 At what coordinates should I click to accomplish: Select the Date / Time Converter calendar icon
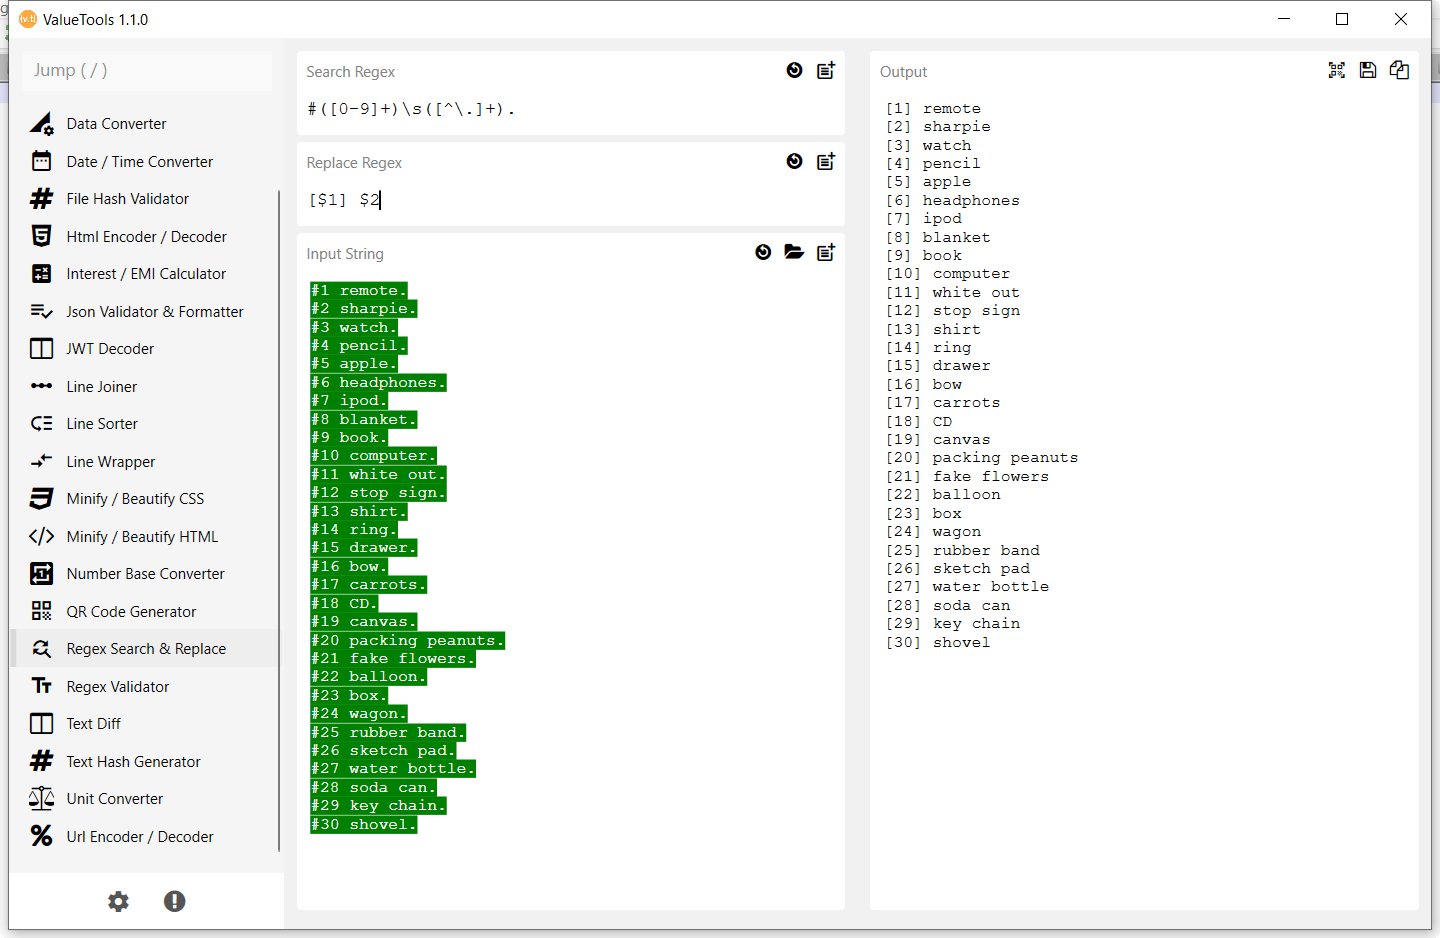[41, 161]
